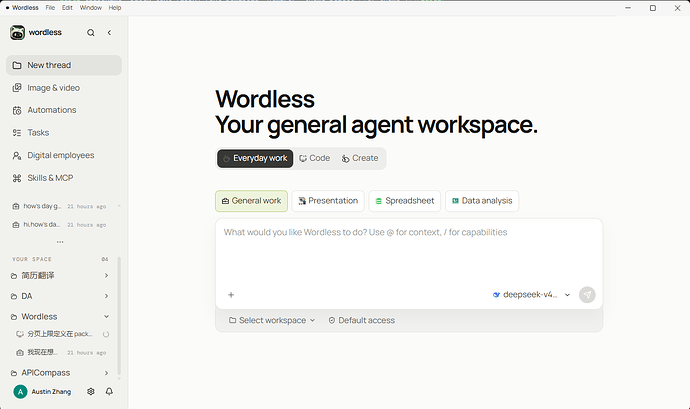
Task: Select the Presentation option
Action: tap(328, 201)
